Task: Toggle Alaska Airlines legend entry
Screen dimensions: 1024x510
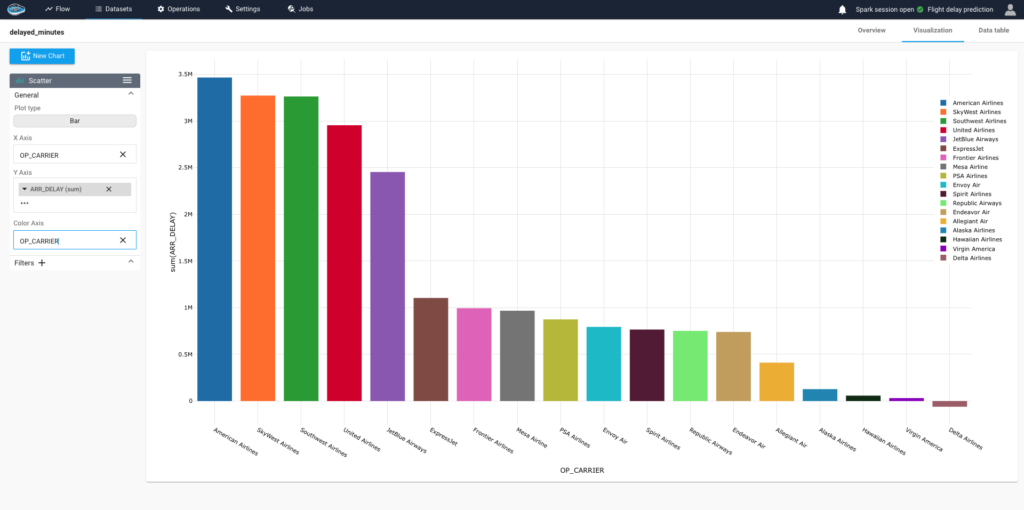Action: click(968, 231)
